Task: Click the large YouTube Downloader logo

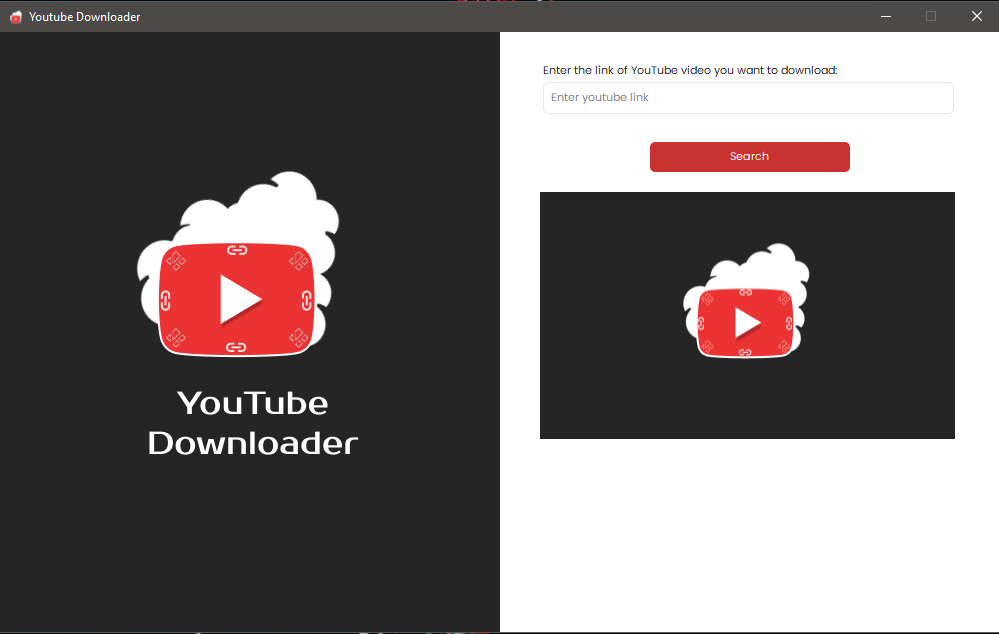Action: point(238,263)
